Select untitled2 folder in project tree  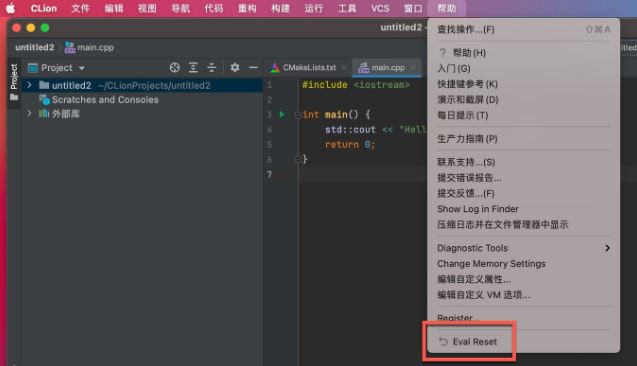(x=142, y=85)
